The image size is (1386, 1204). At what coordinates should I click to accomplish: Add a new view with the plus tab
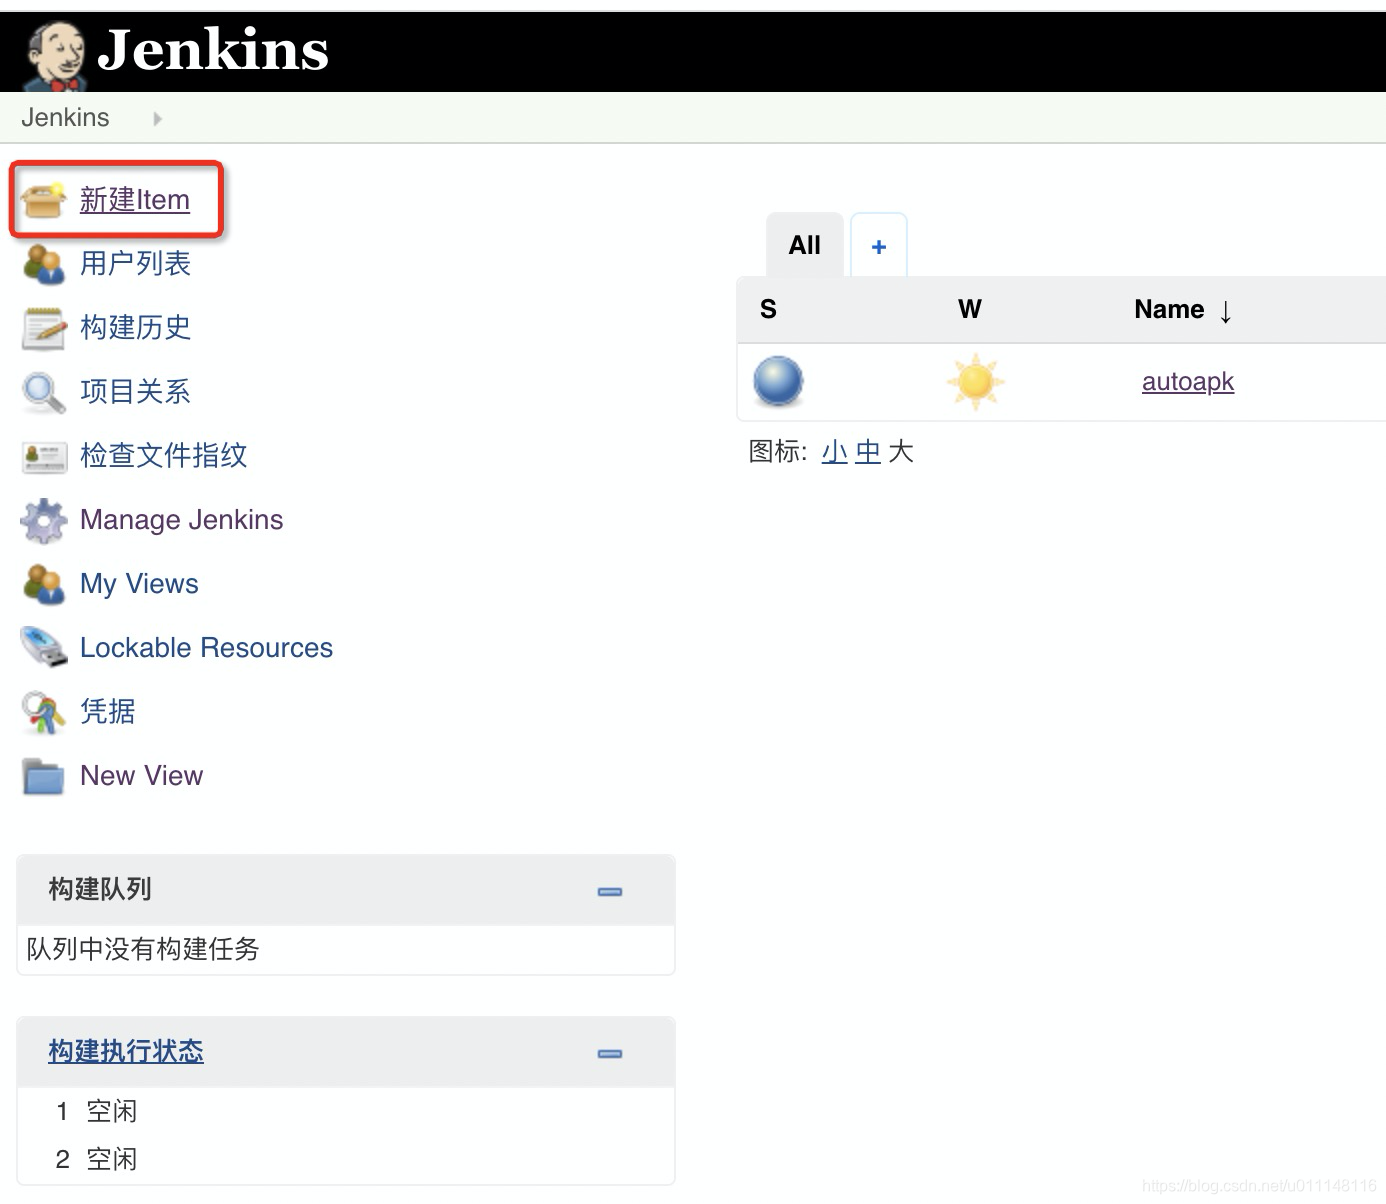(x=879, y=246)
